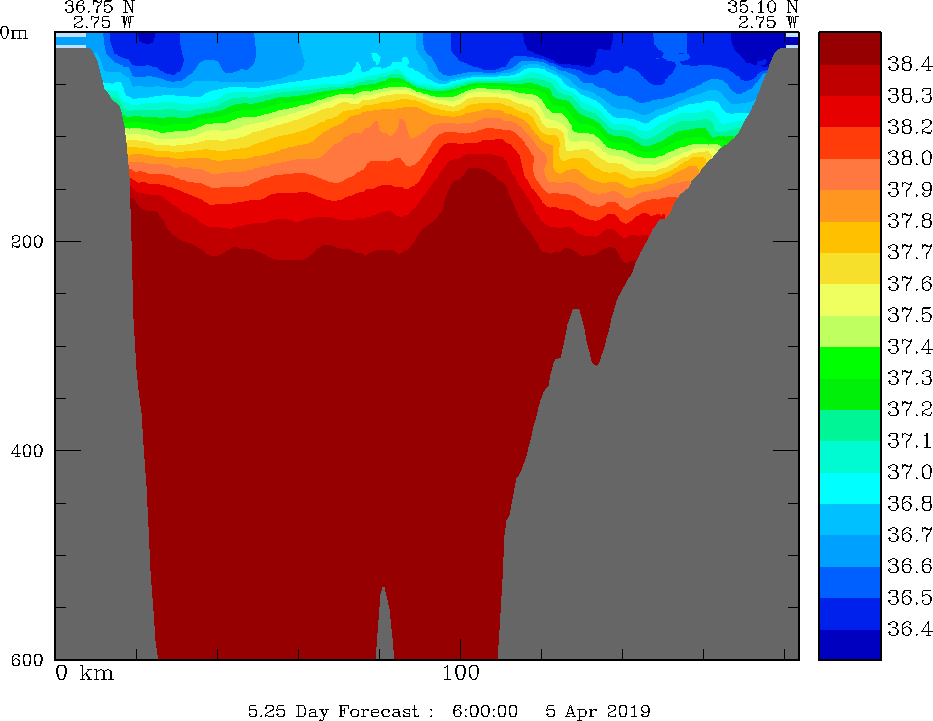The image size is (933, 721).
Task: Click the 600 depth axis label
Action: click(27, 660)
